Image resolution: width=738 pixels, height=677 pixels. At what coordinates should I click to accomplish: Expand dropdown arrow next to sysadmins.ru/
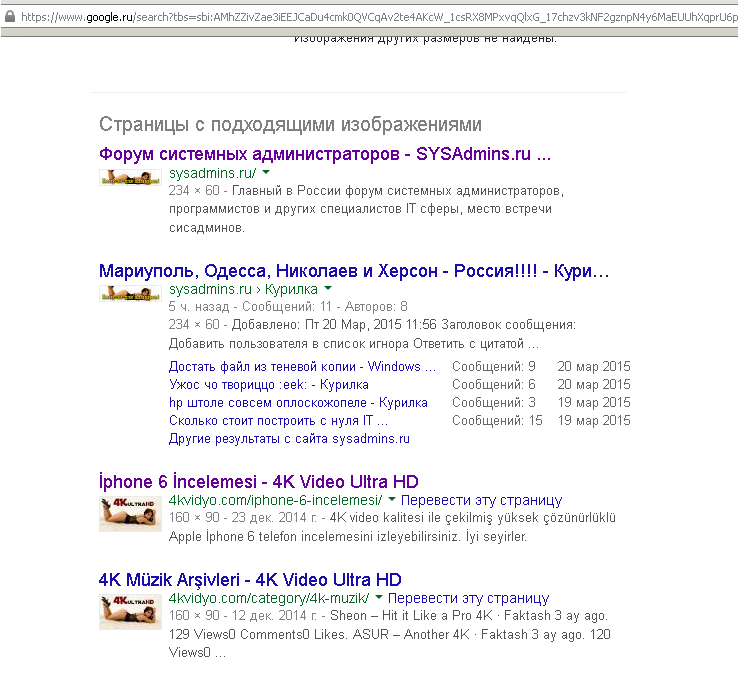pyautogui.click(x=266, y=172)
